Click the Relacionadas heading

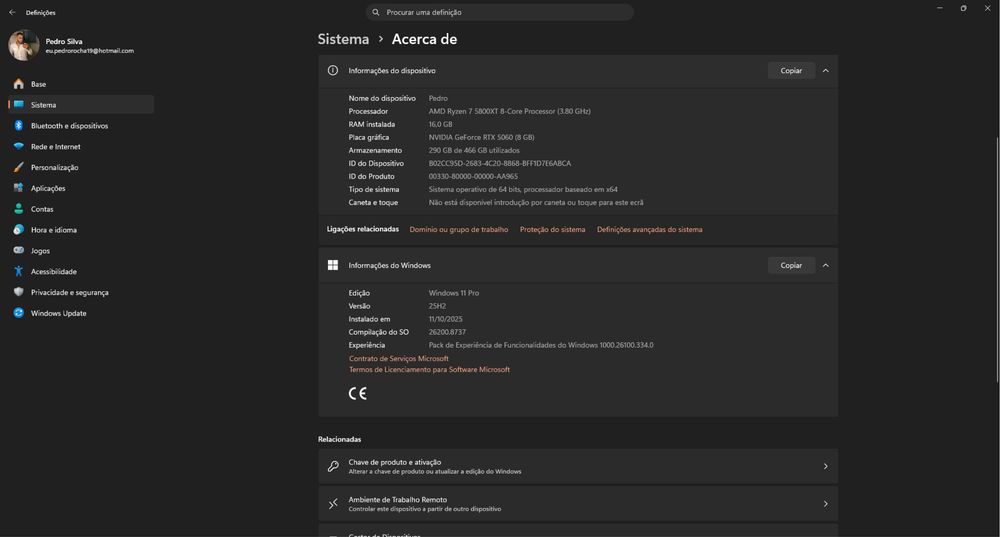click(339, 439)
